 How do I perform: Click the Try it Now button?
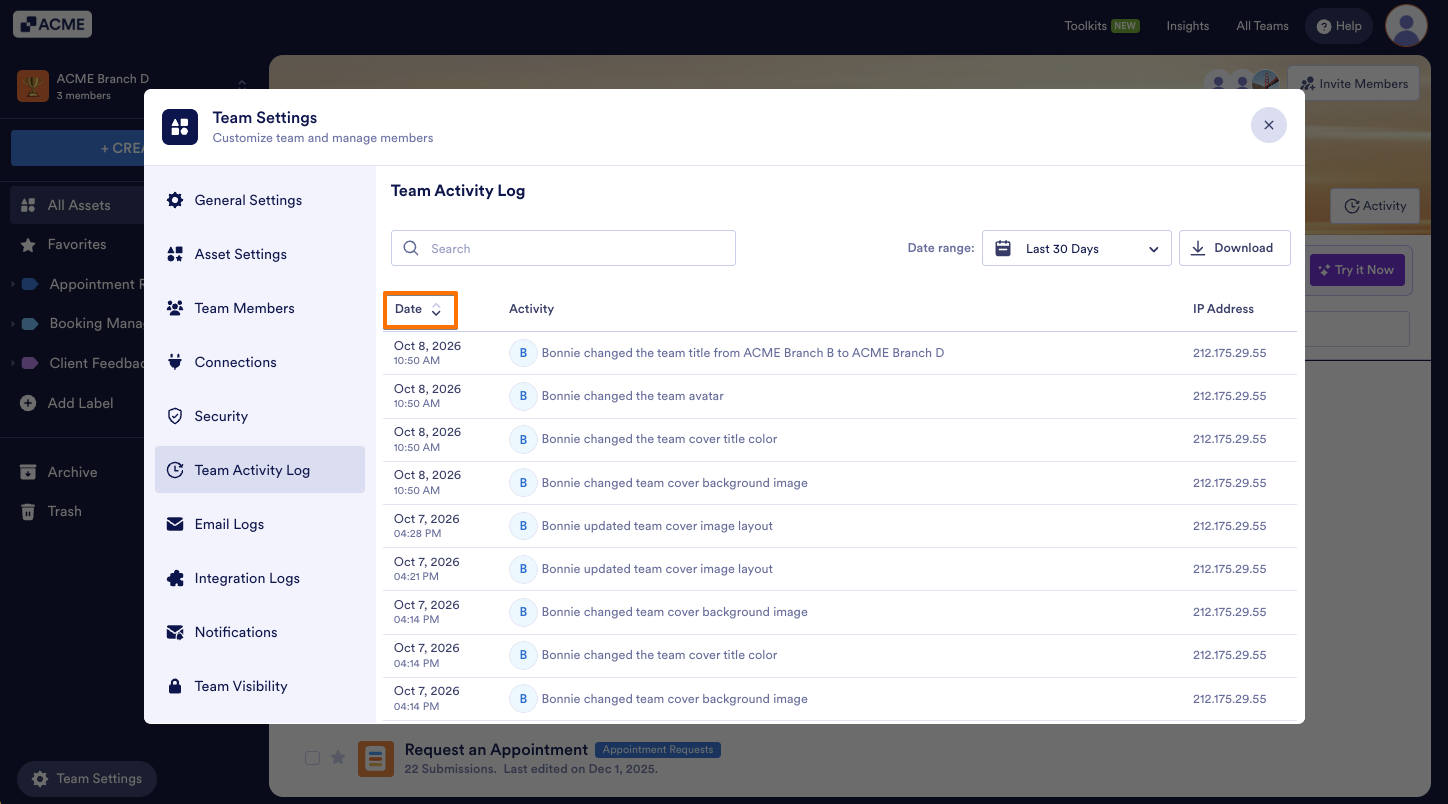coord(1357,270)
